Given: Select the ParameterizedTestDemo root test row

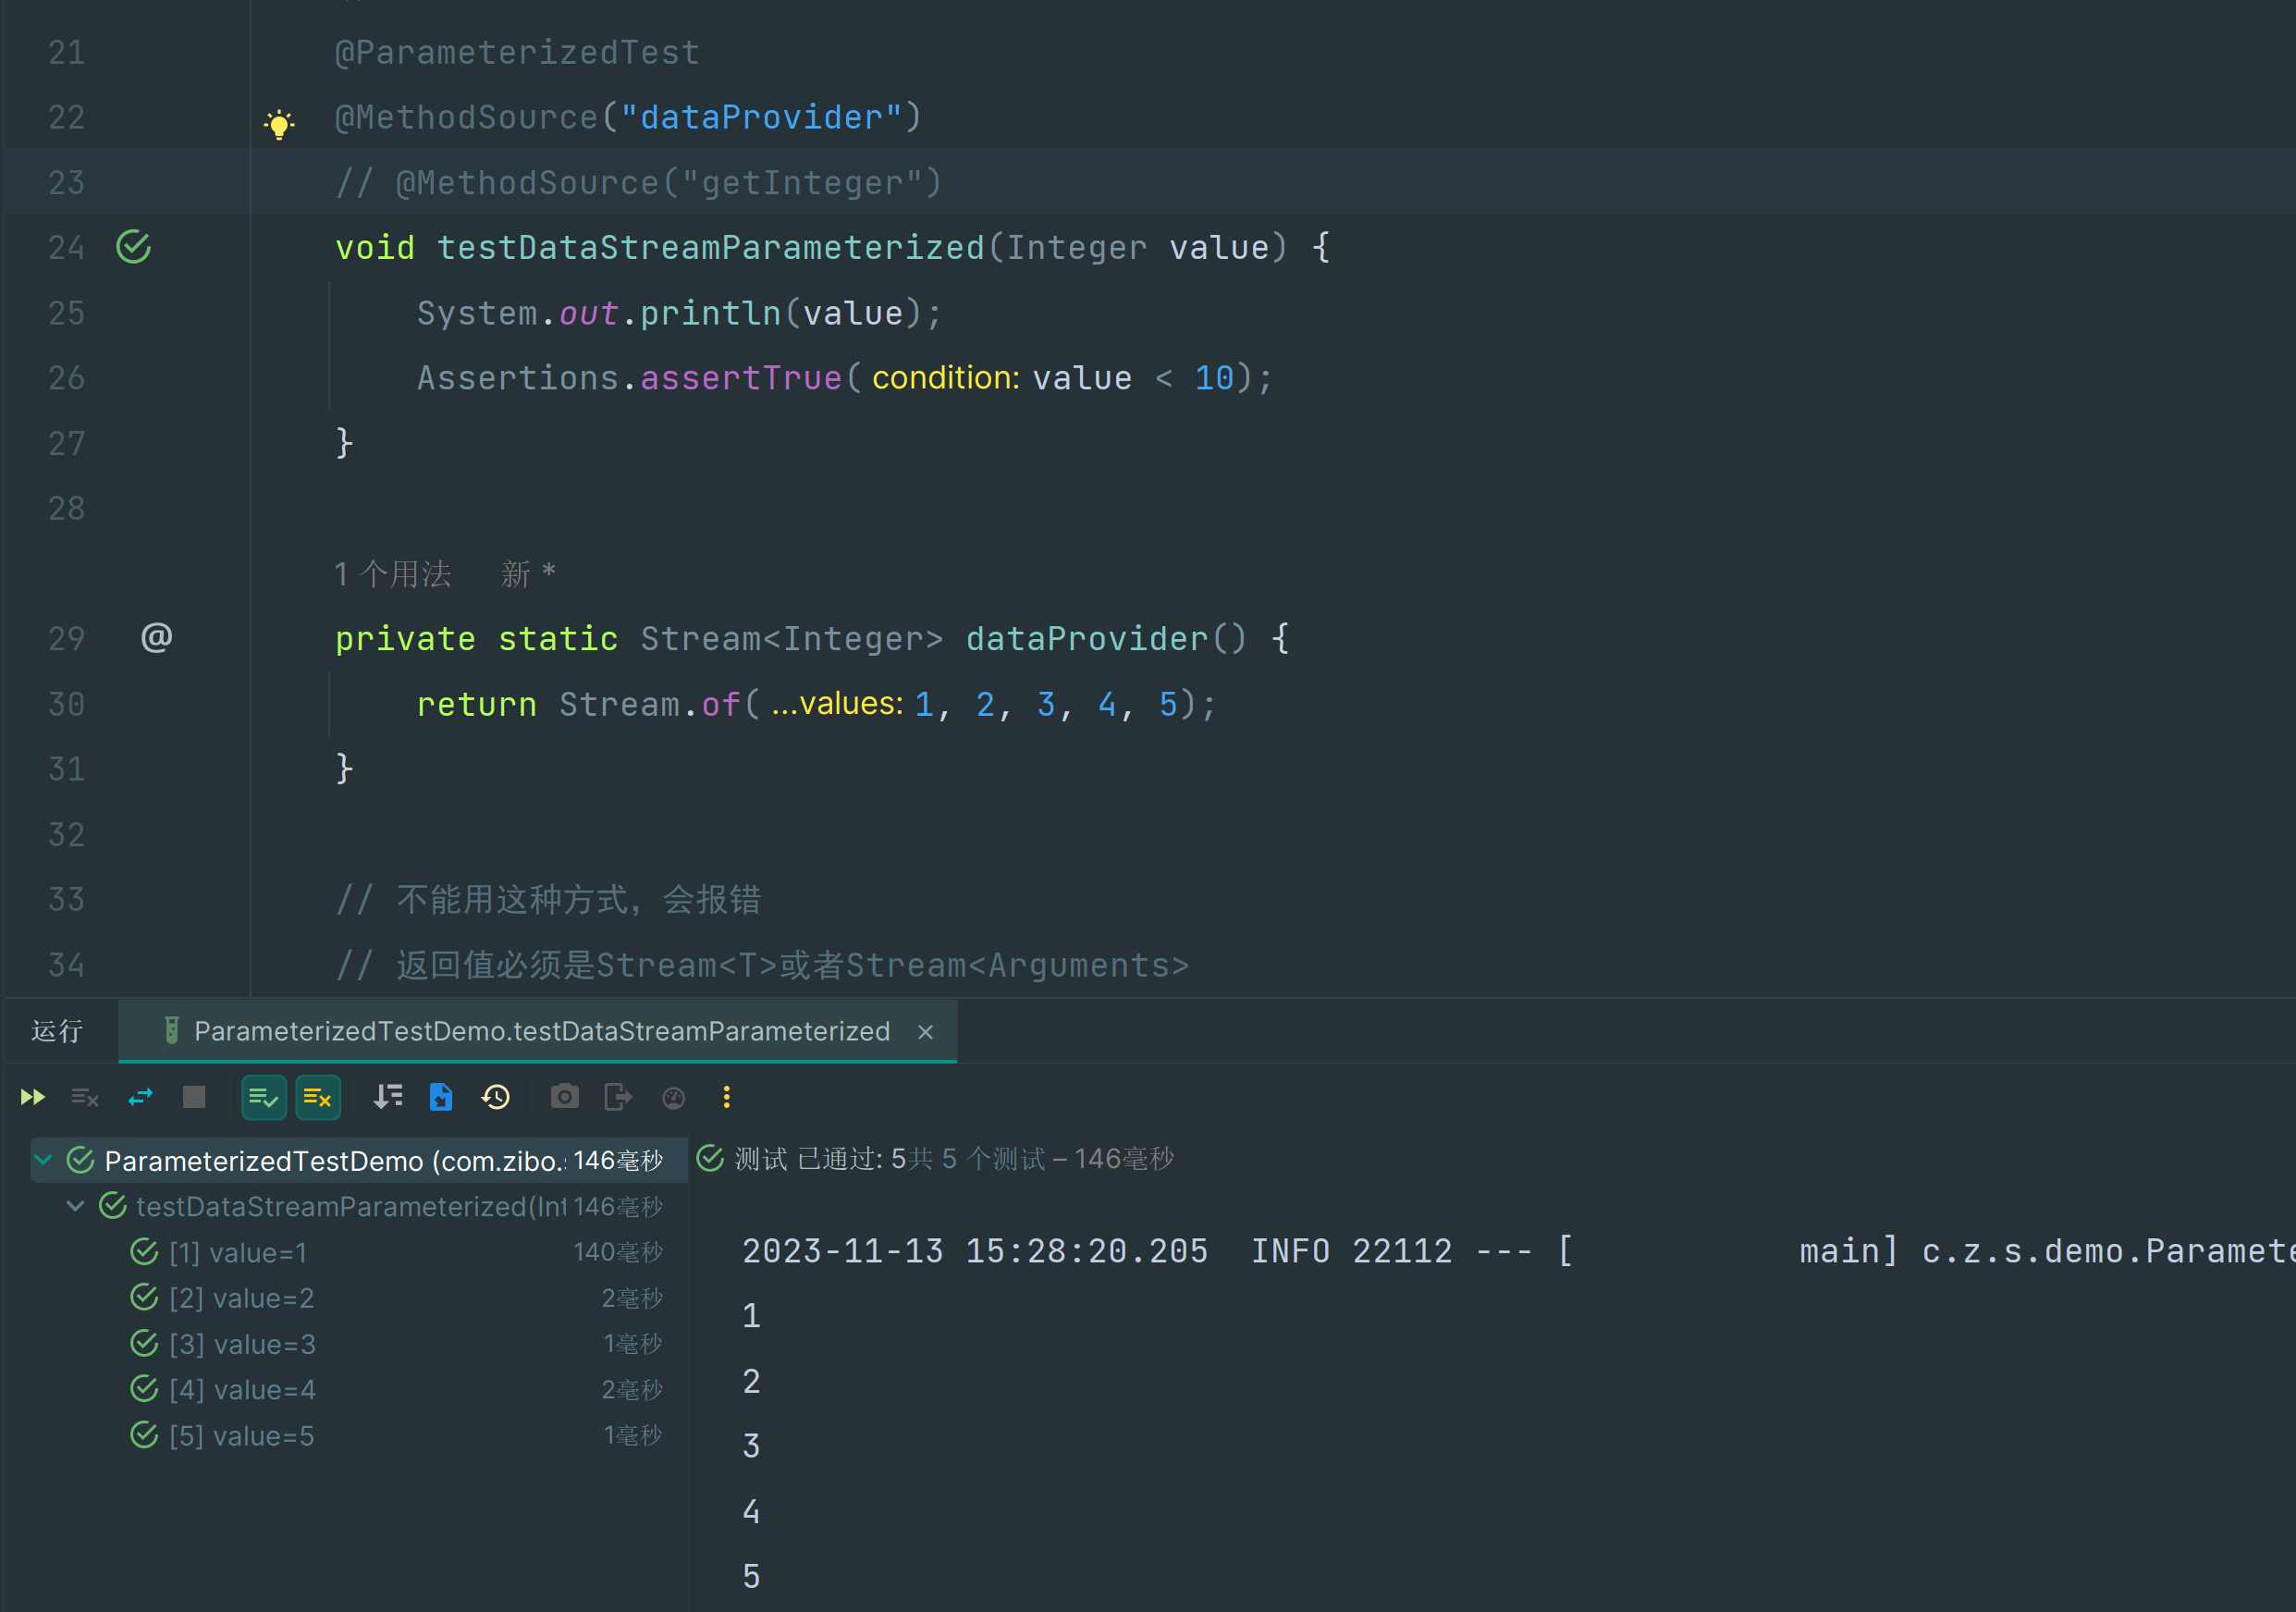Looking at the screenshot, I should [x=359, y=1160].
